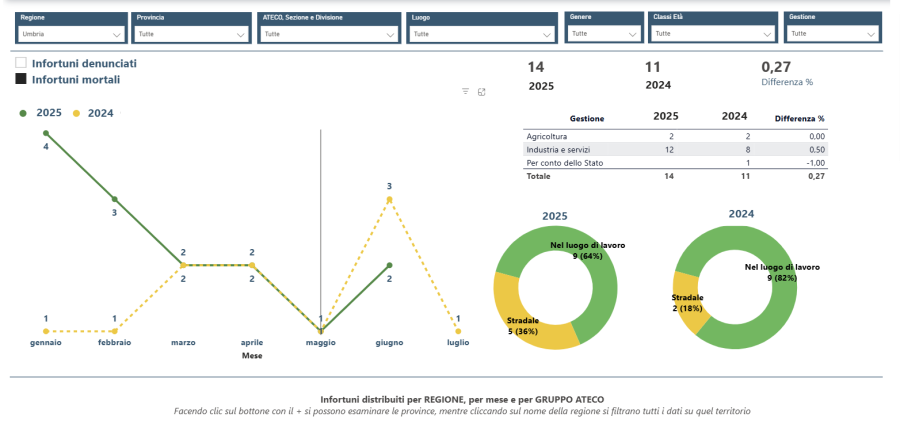Sort table by Differenza % column header
The height and width of the screenshot is (432, 900).
point(799,119)
